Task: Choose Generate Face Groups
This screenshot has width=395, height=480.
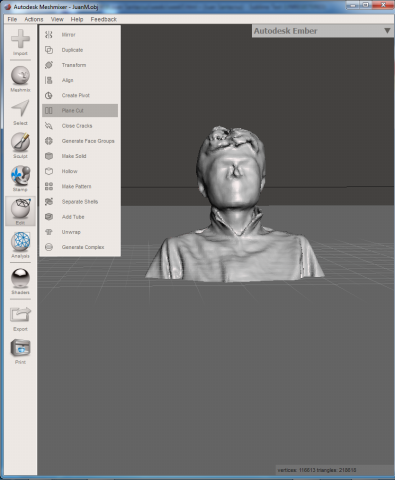Action: [80, 141]
